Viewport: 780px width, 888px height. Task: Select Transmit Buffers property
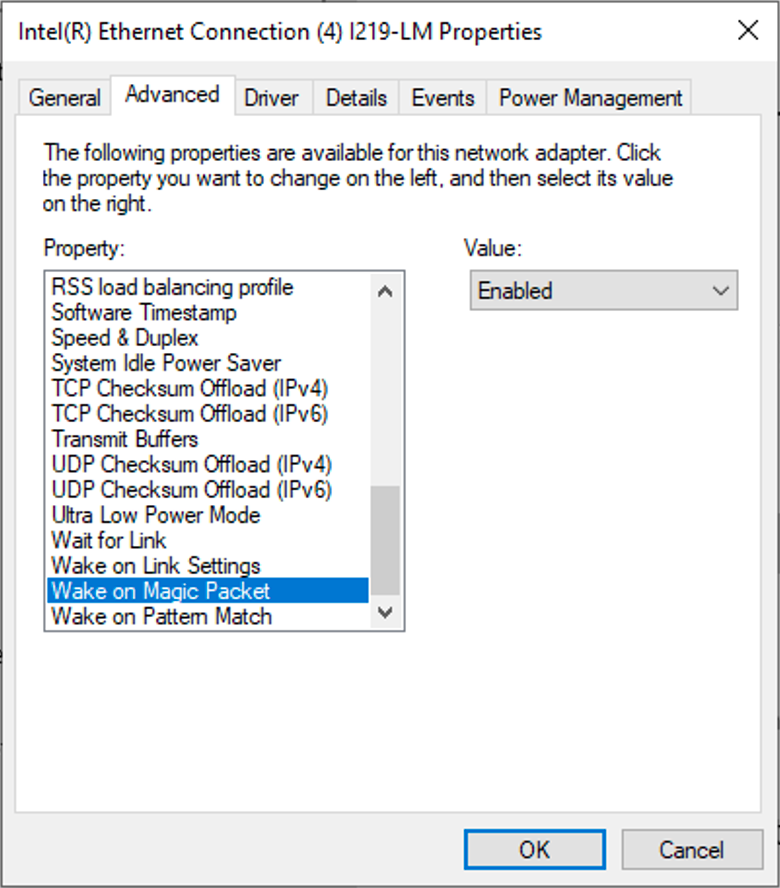pos(208,439)
